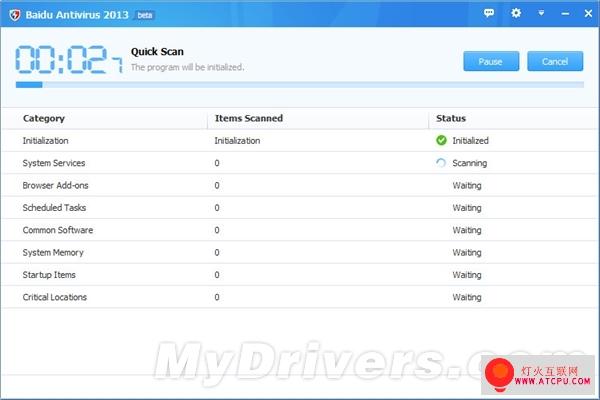
Task: Minimize the Baidu Antivirus window
Action: coord(565,14)
